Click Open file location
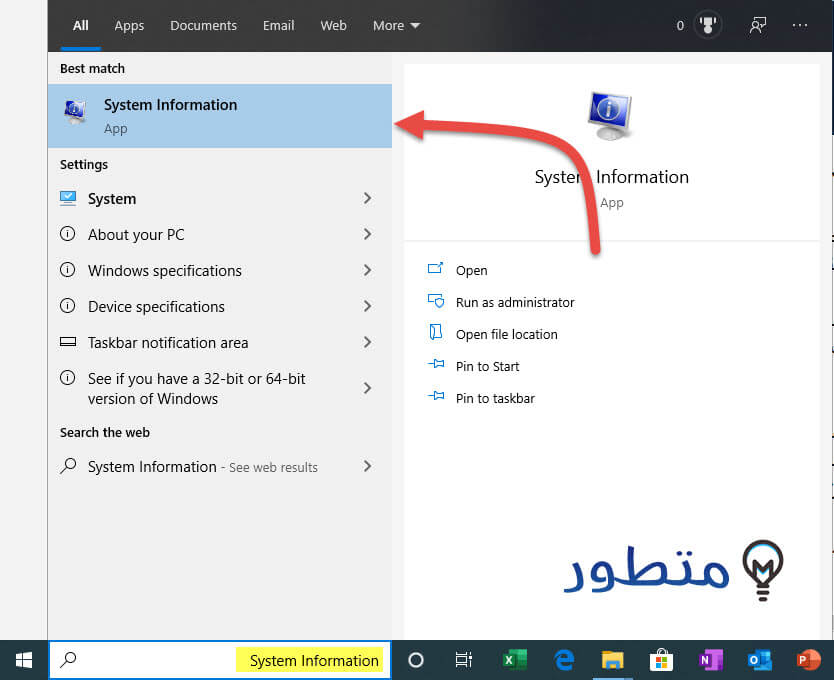Viewport: 834px width, 680px height. (506, 334)
